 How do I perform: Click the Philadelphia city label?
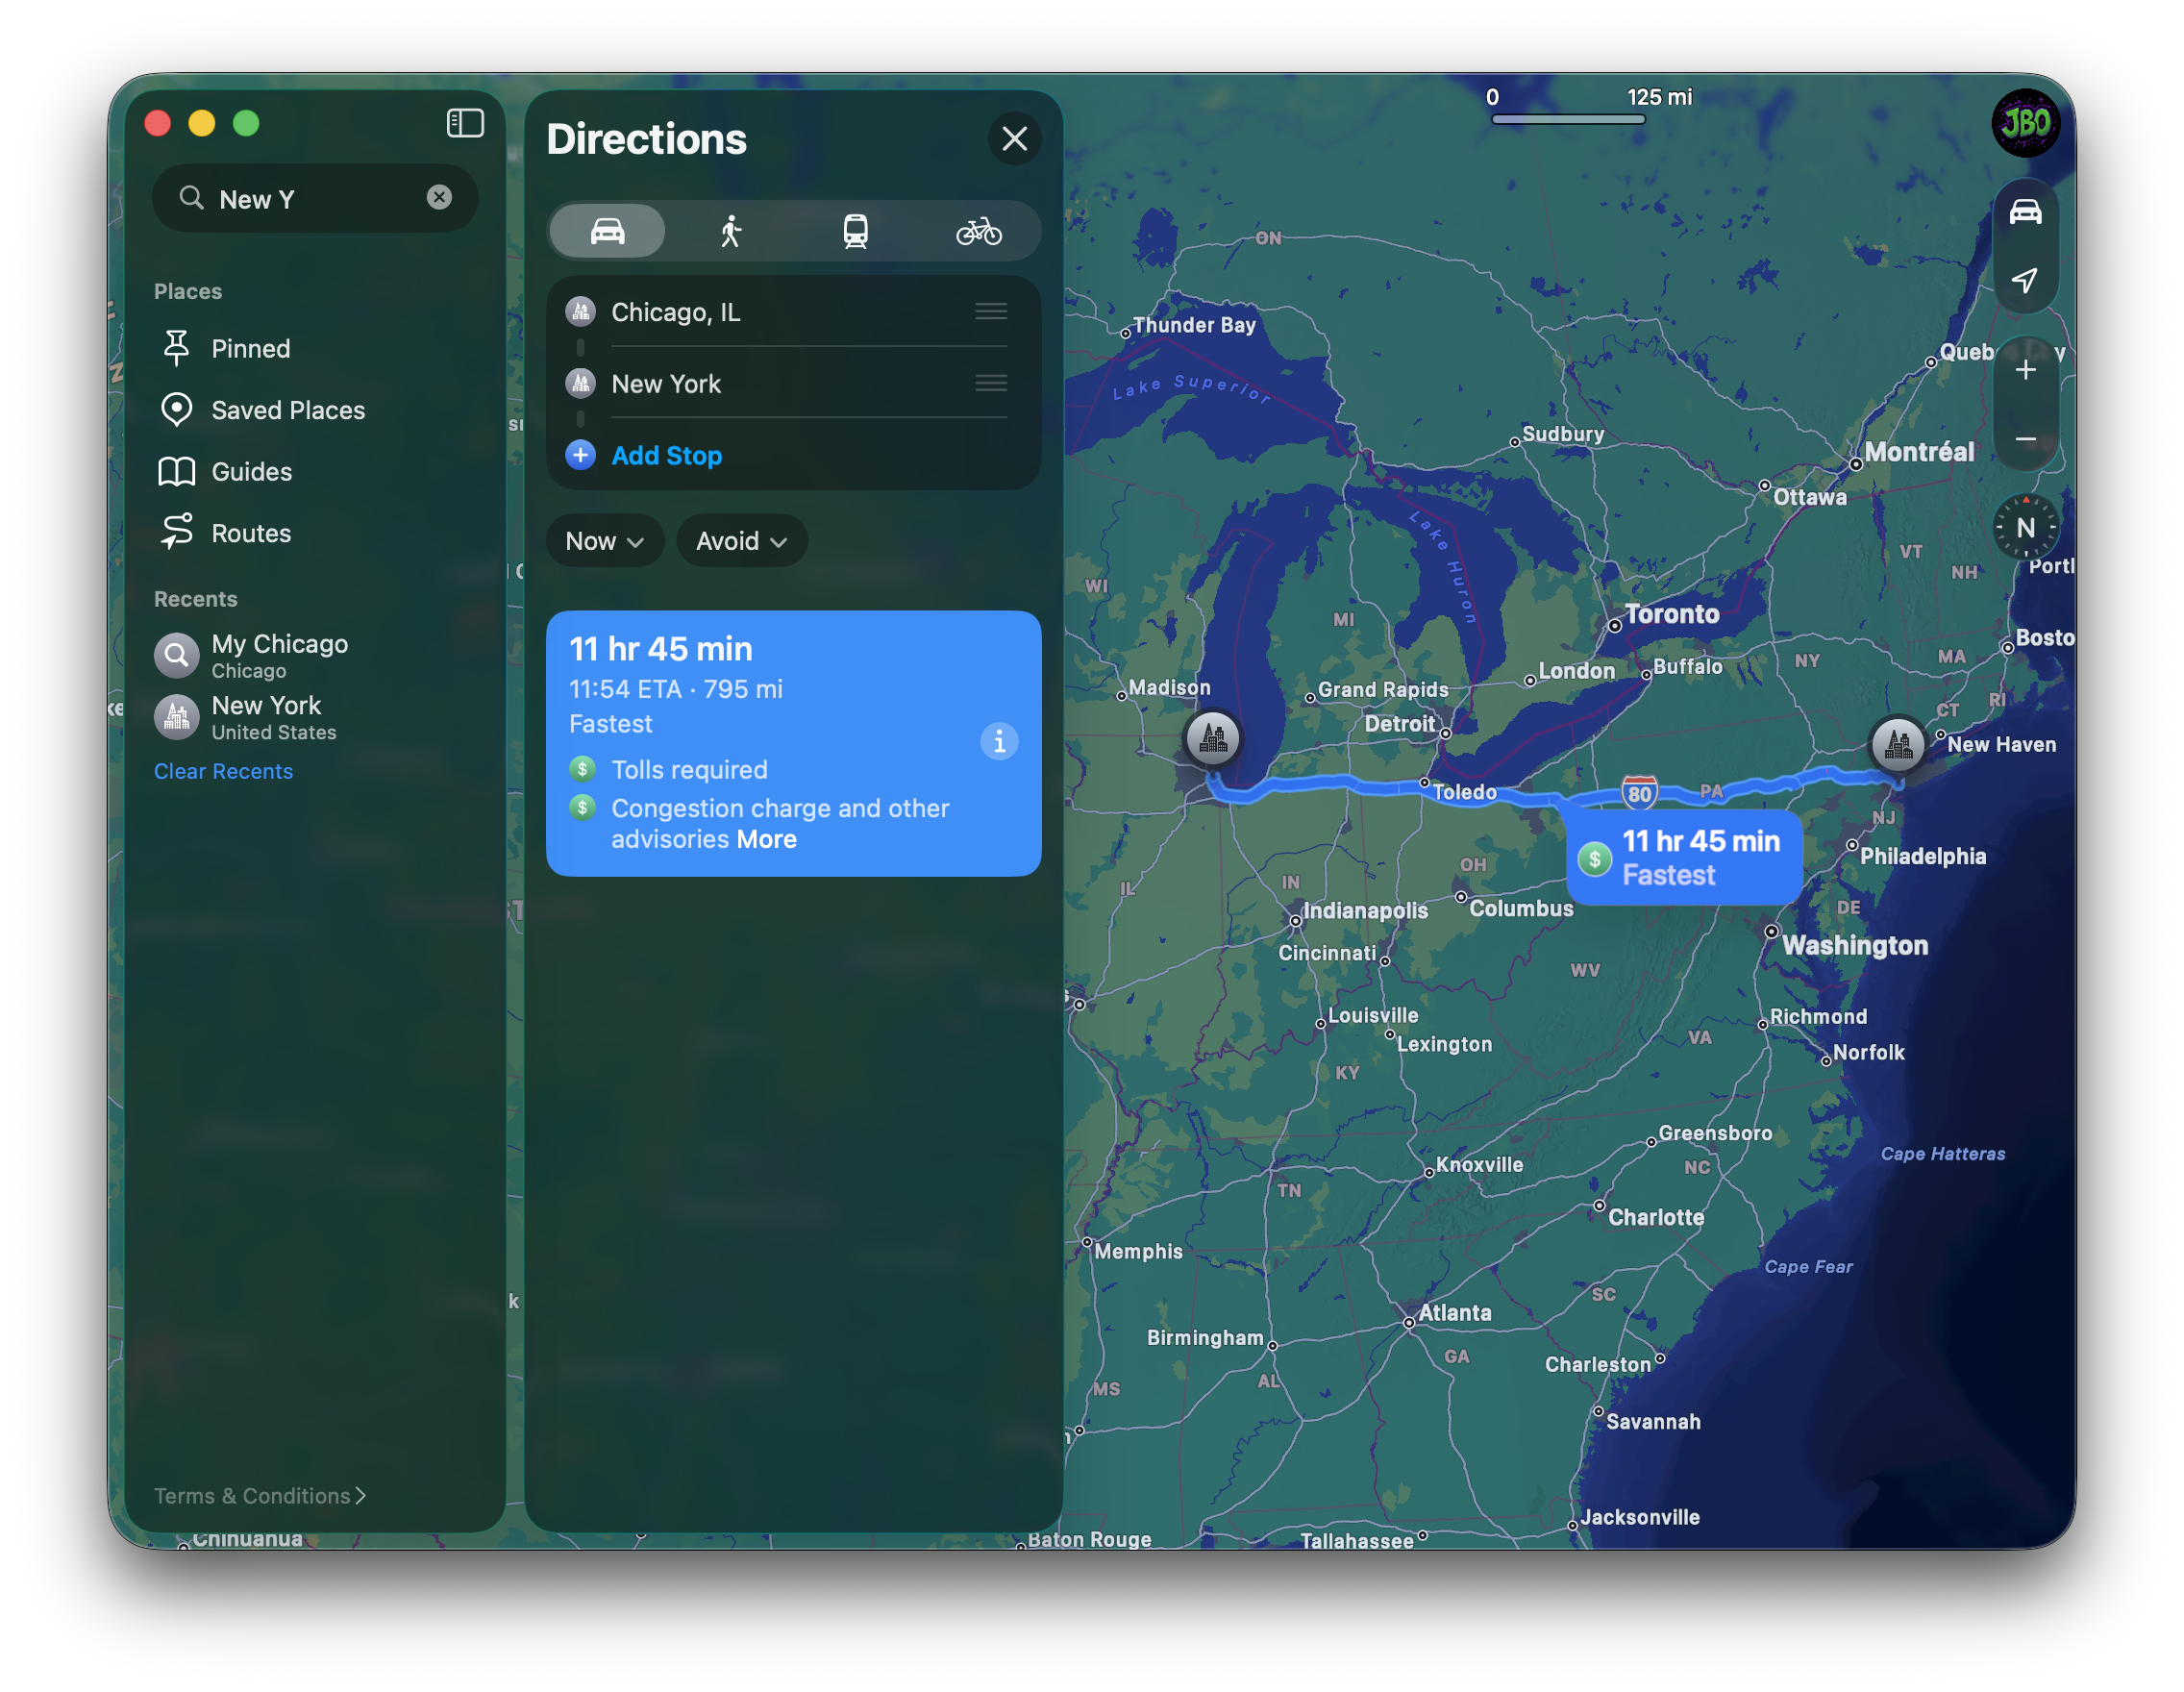coord(1922,857)
